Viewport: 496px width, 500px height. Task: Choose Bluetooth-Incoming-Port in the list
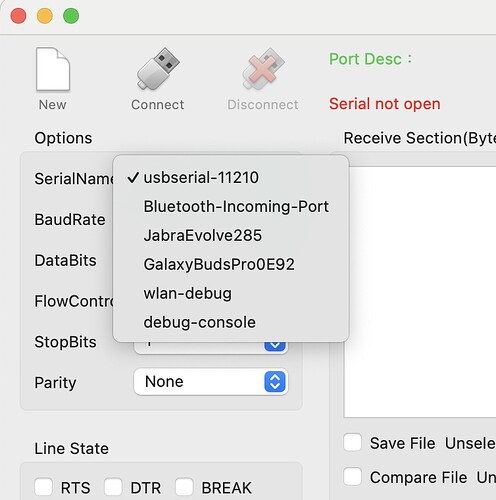[231, 206]
